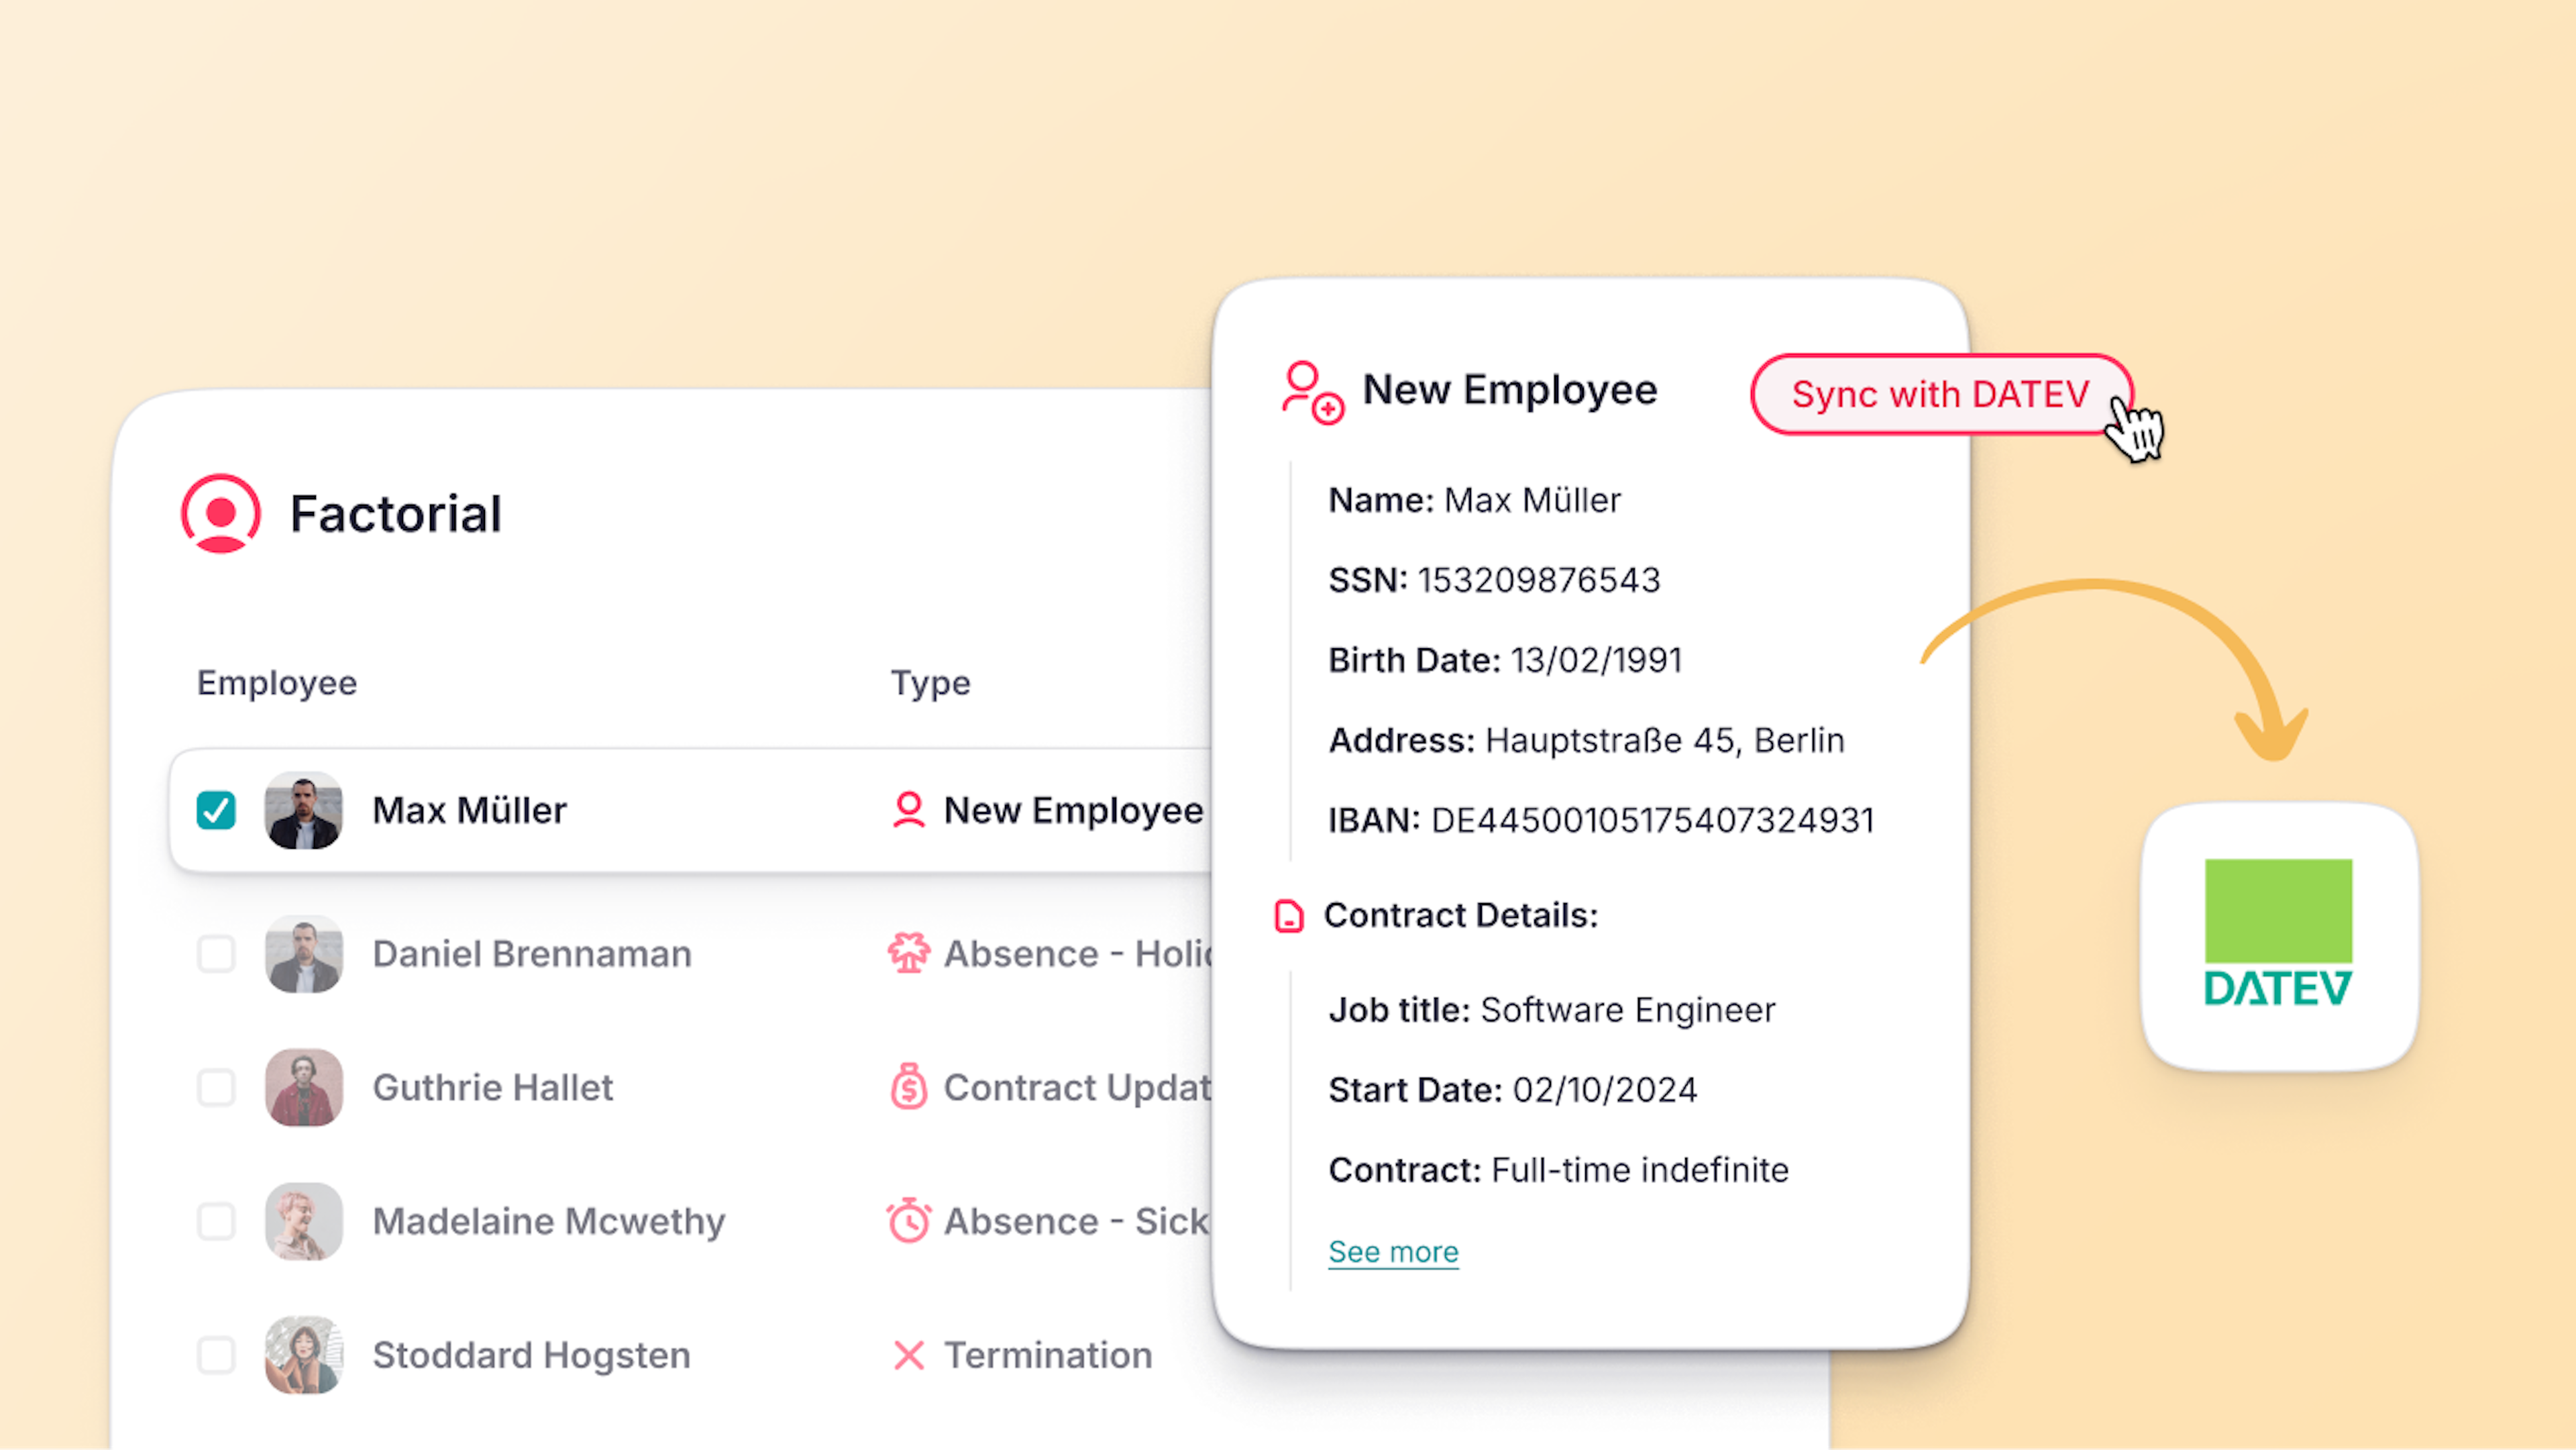Click the Termination X icon

click(x=908, y=1355)
